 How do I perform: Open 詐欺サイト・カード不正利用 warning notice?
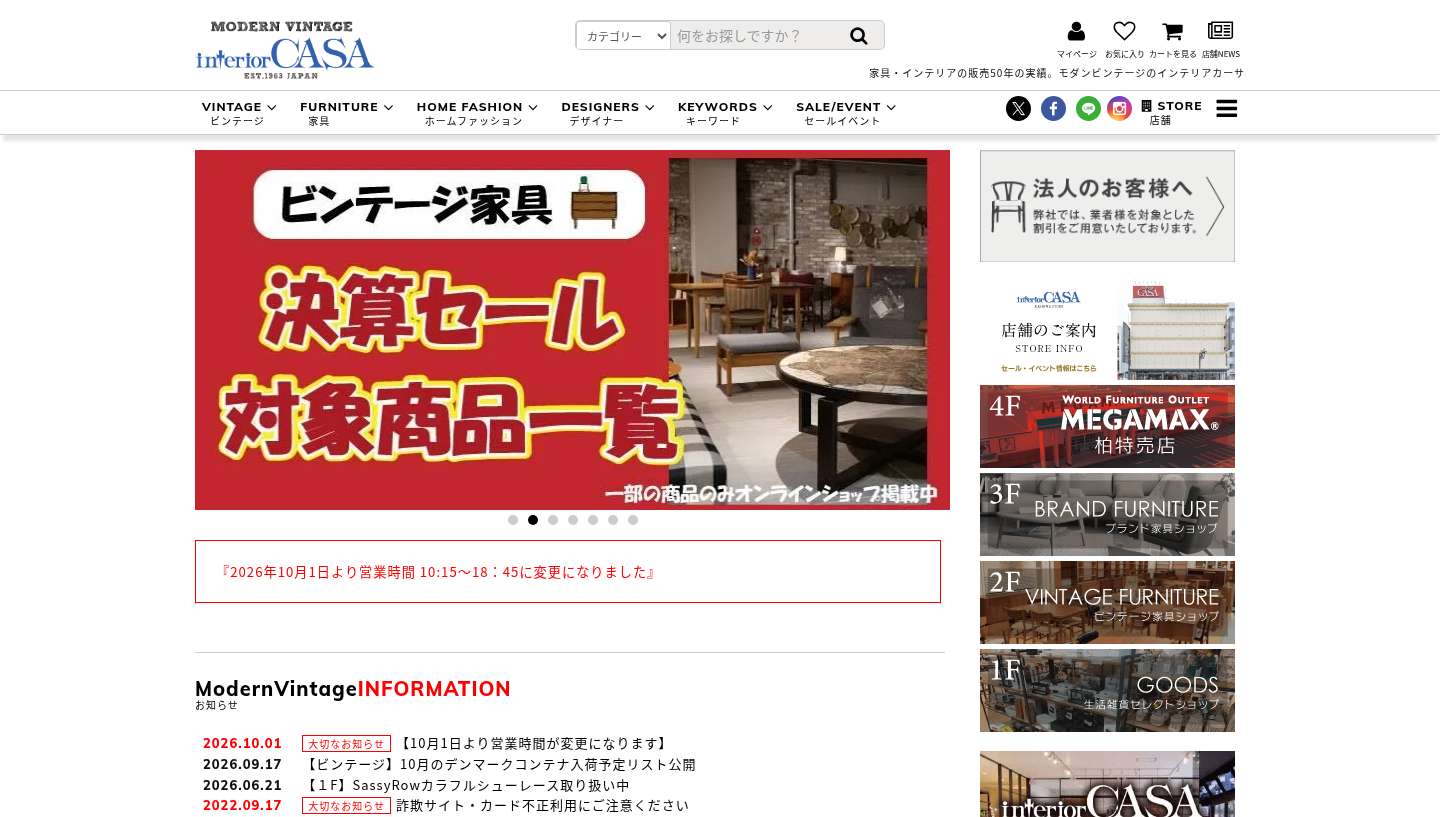542,805
